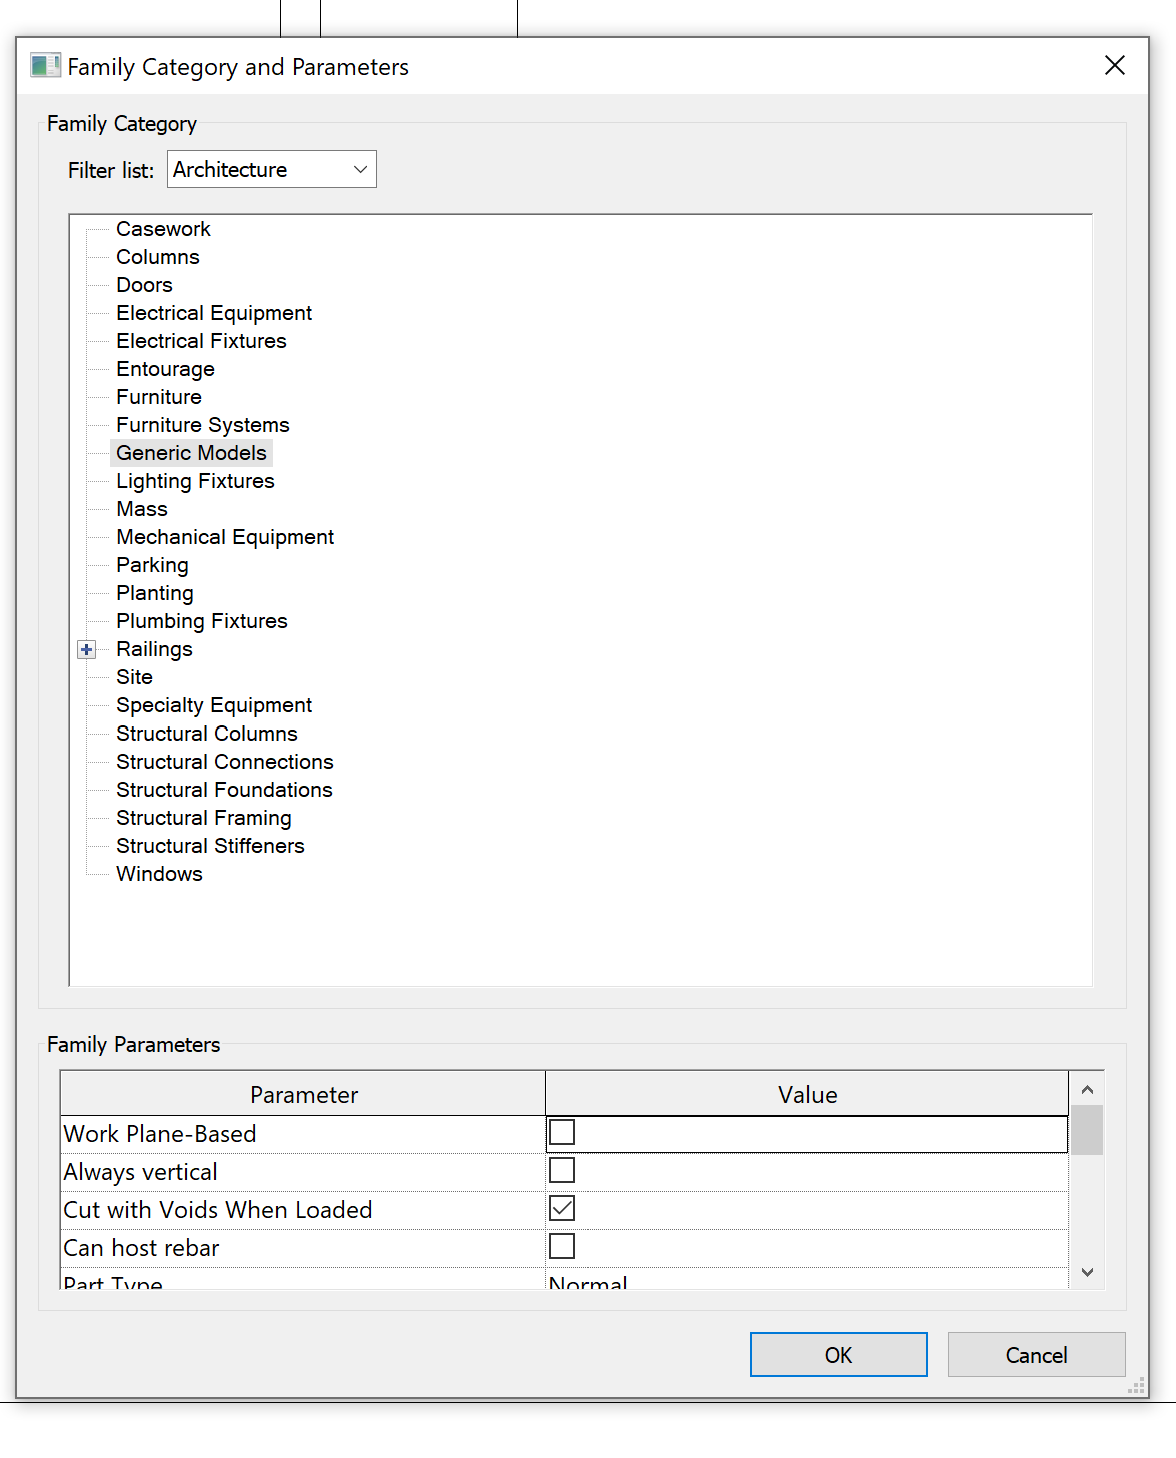Screen dimensions: 1176x1458
Task: Click the OK button
Action: click(838, 1354)
